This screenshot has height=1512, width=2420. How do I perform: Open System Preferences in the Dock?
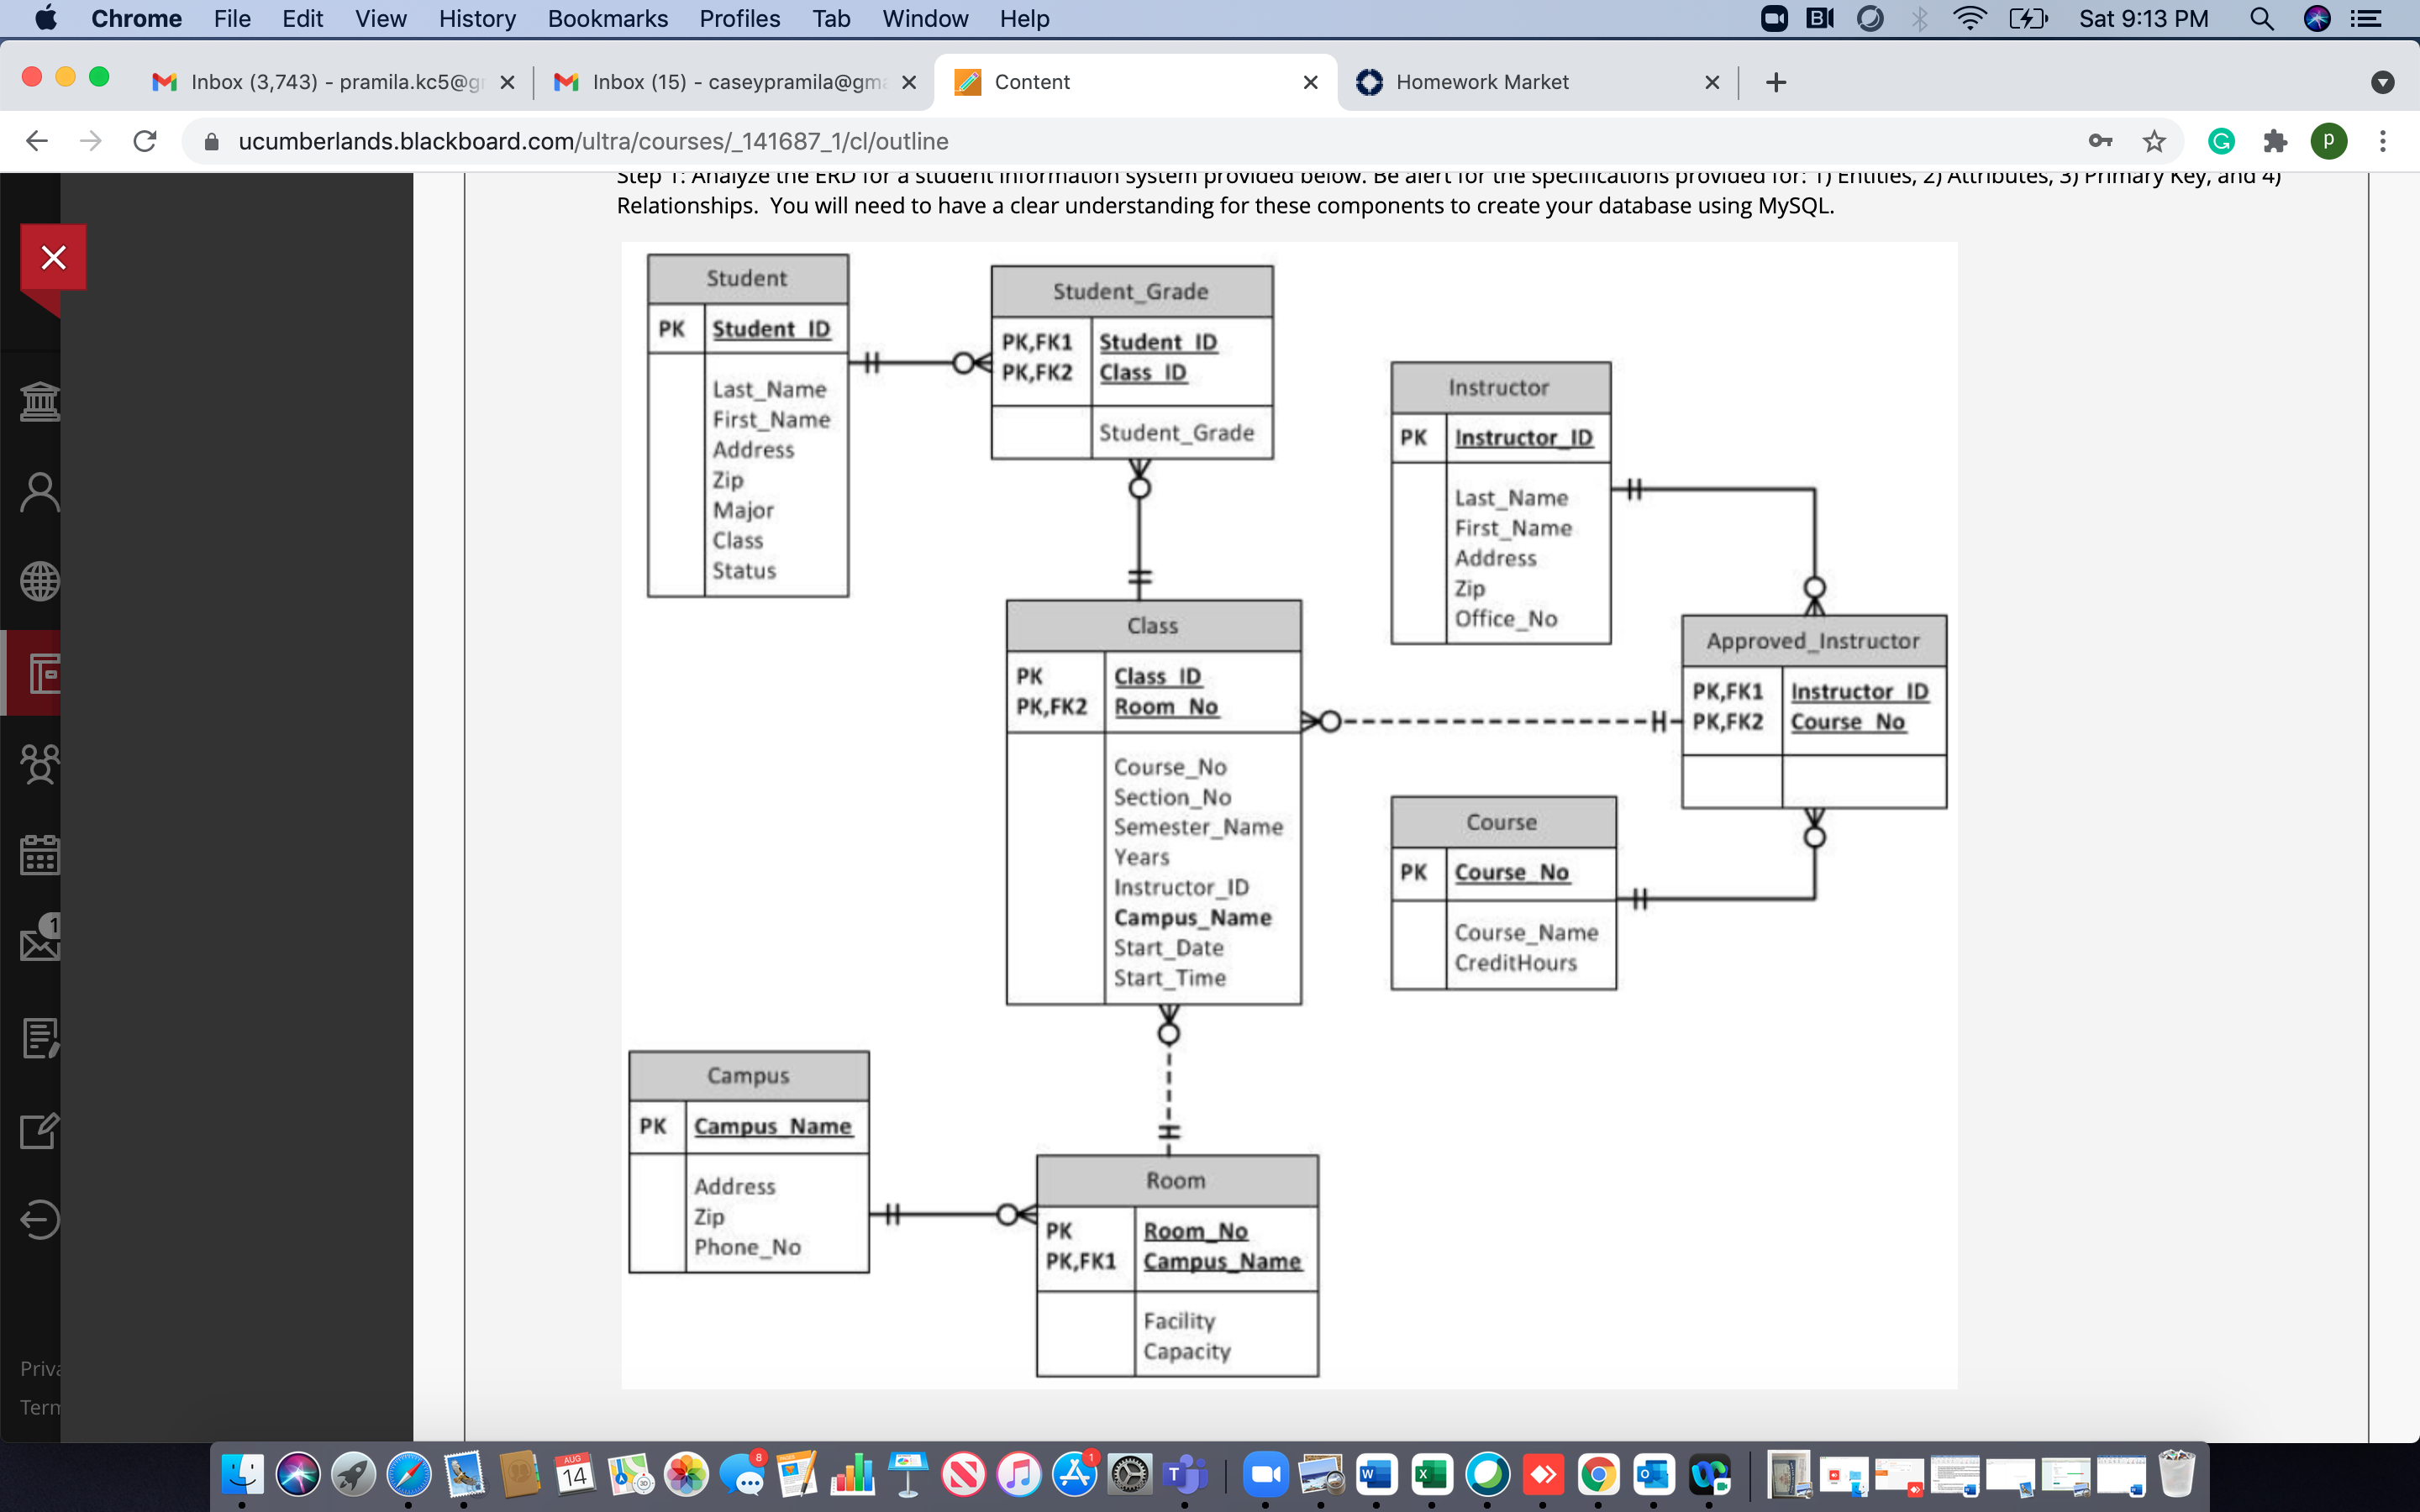(x=1129, y=1474)
